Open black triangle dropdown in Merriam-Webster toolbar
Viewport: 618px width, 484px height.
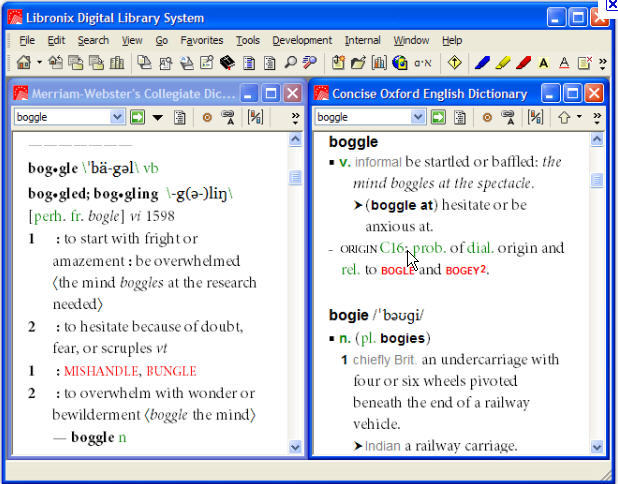click(158, 117)
